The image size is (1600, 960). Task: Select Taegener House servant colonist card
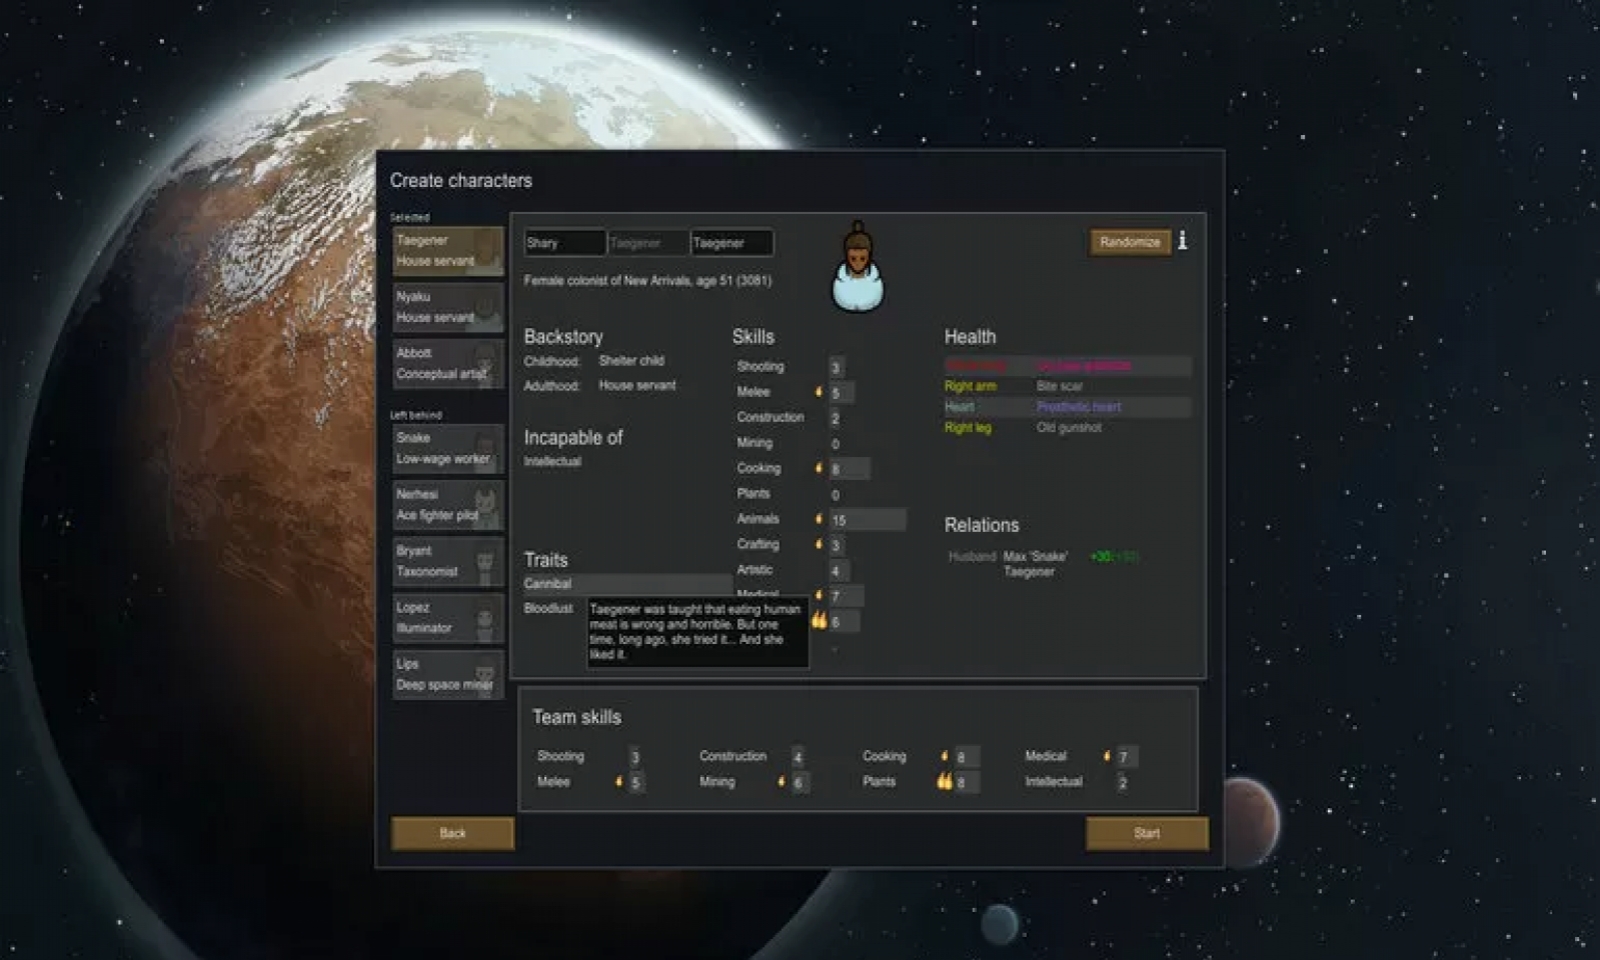point(448,251)
